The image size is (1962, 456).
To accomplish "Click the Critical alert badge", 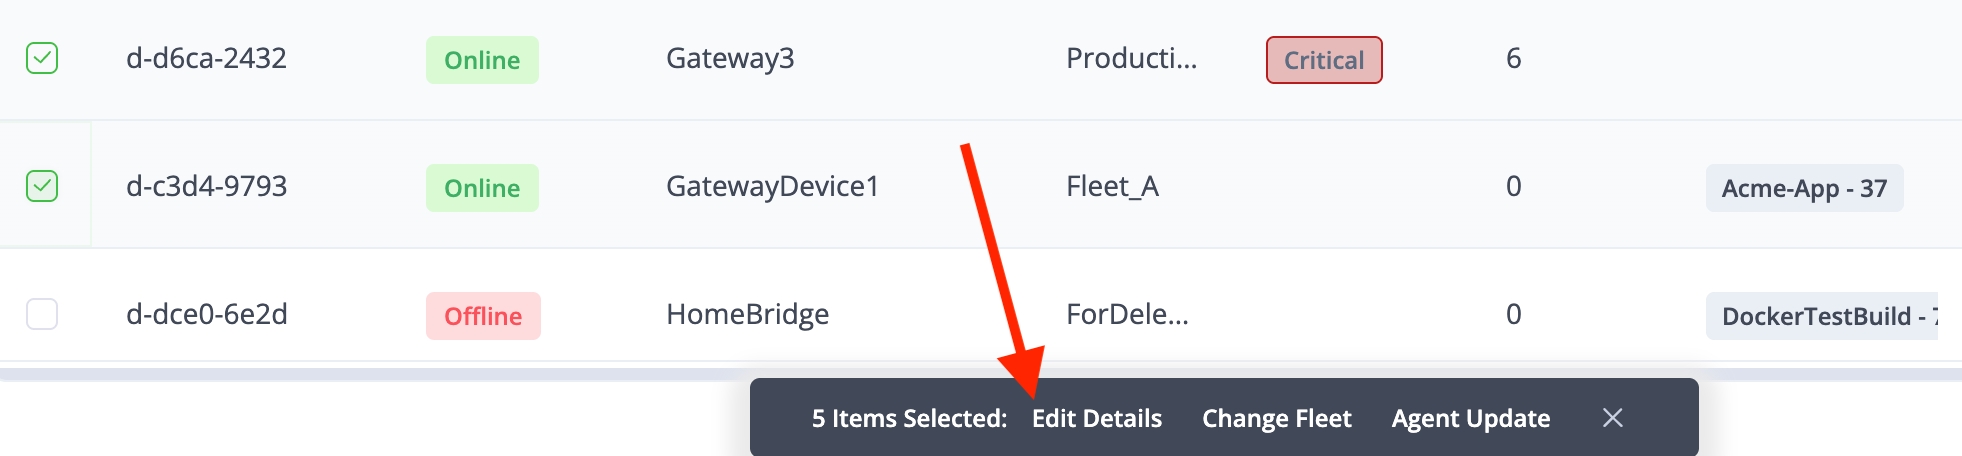I will coord(1323,60).
